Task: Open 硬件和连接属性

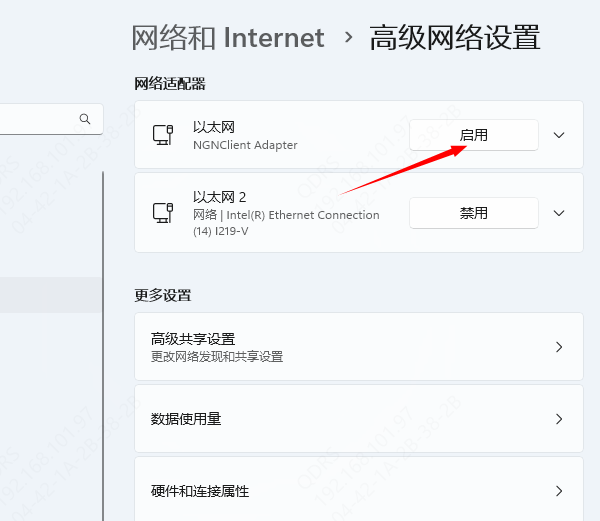Action: coord(359,489)
